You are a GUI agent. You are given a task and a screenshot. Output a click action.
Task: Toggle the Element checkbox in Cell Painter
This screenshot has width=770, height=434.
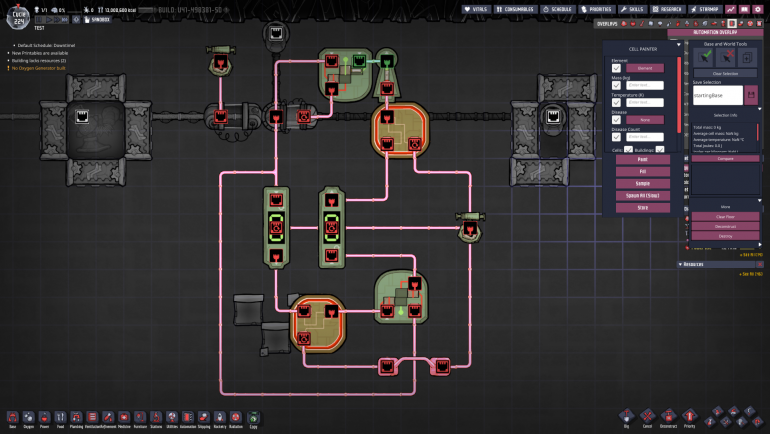coord(616,68)
